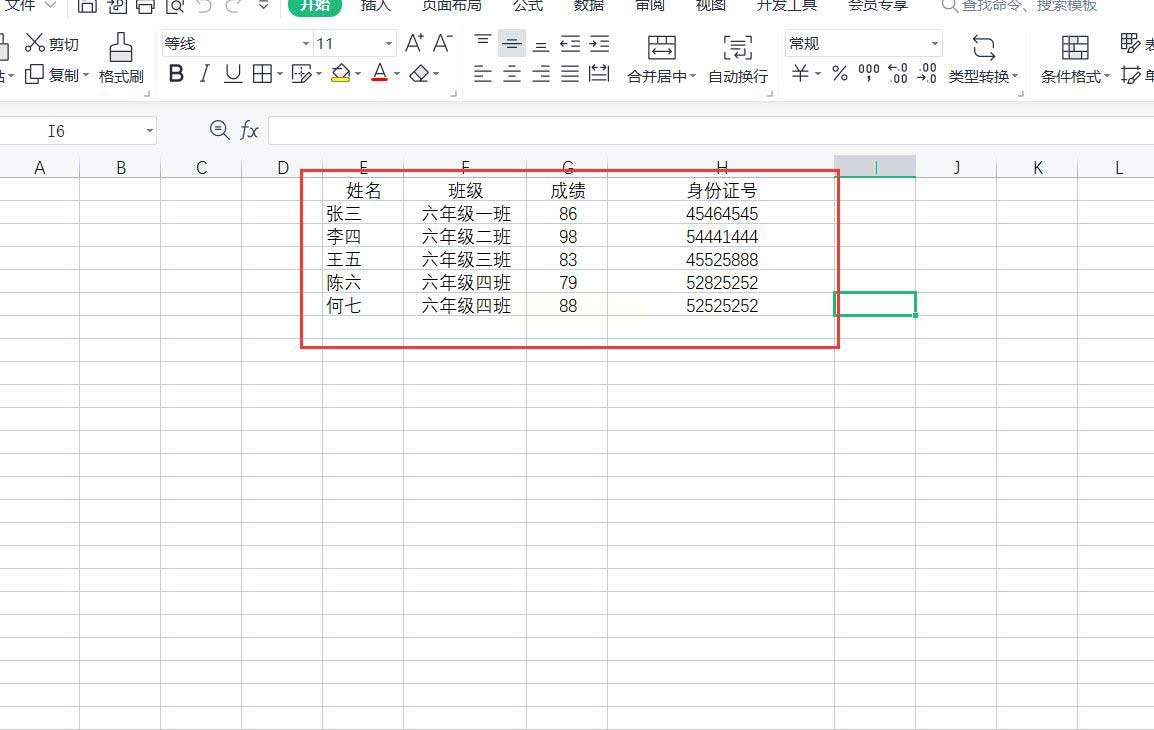
Task: Expand quick access toolbar customize arrow
Action: [x=263, y=6]
